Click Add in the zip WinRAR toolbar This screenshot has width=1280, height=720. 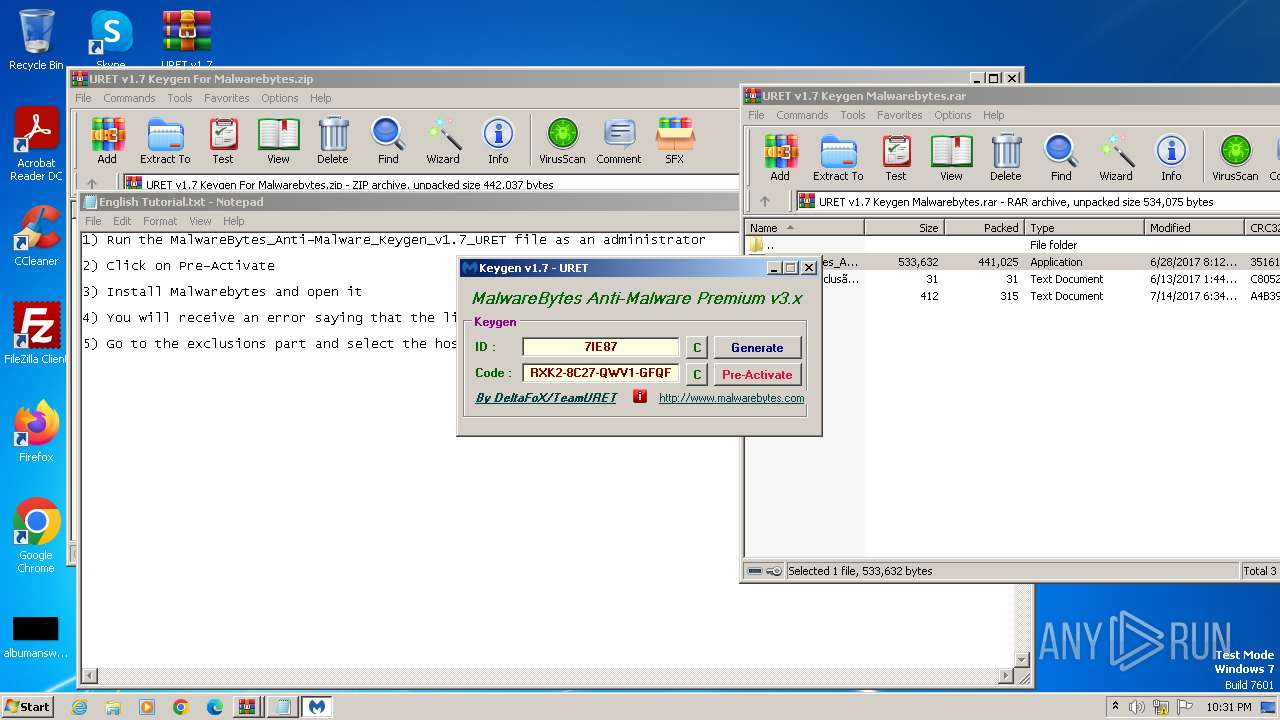(107, 141)
